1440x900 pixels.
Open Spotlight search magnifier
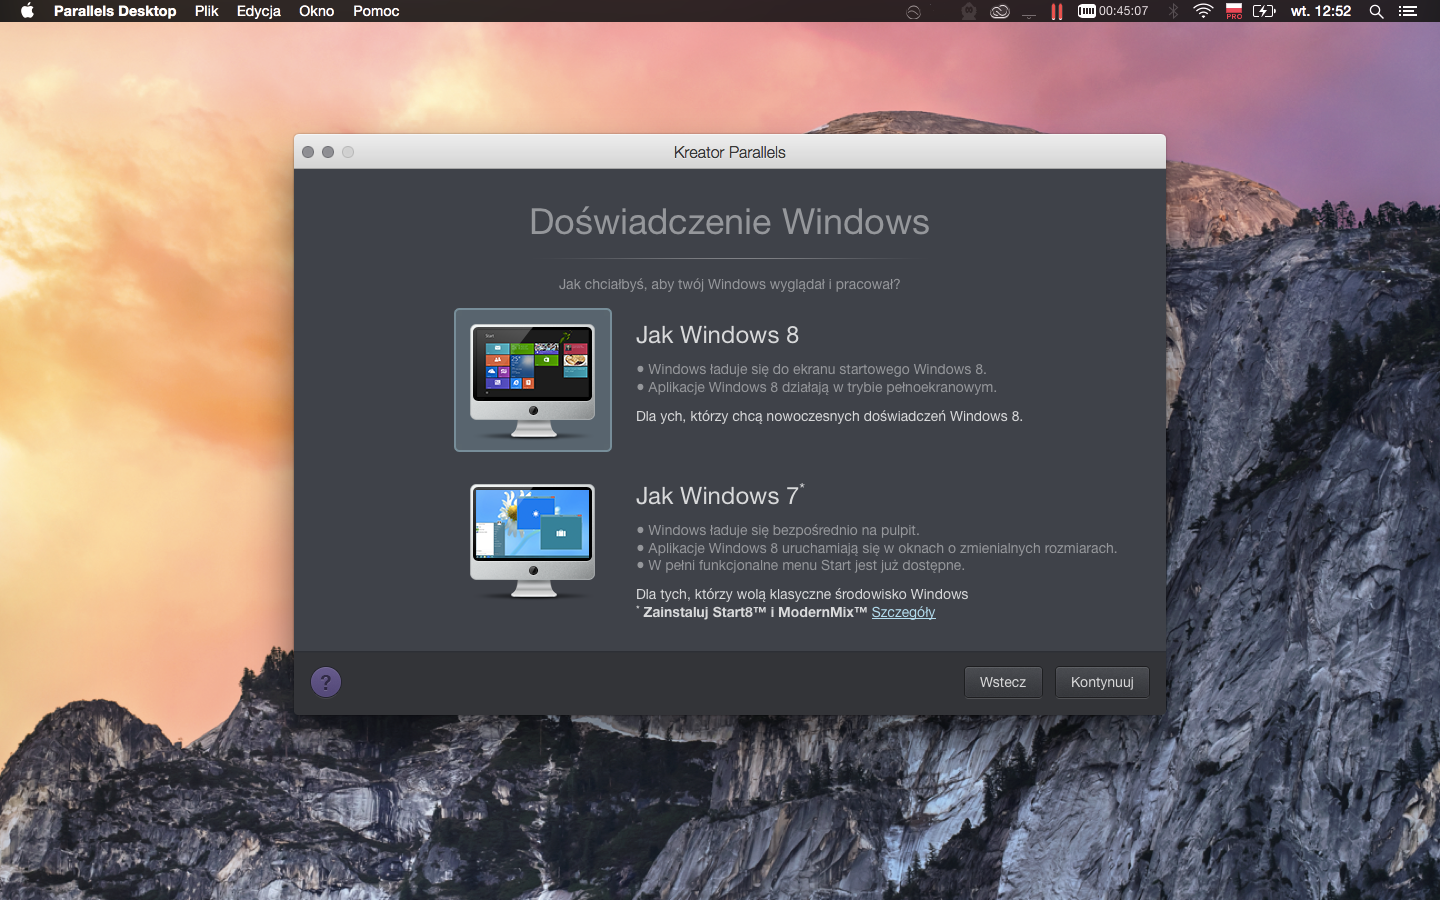click(x=1376, y=11)
